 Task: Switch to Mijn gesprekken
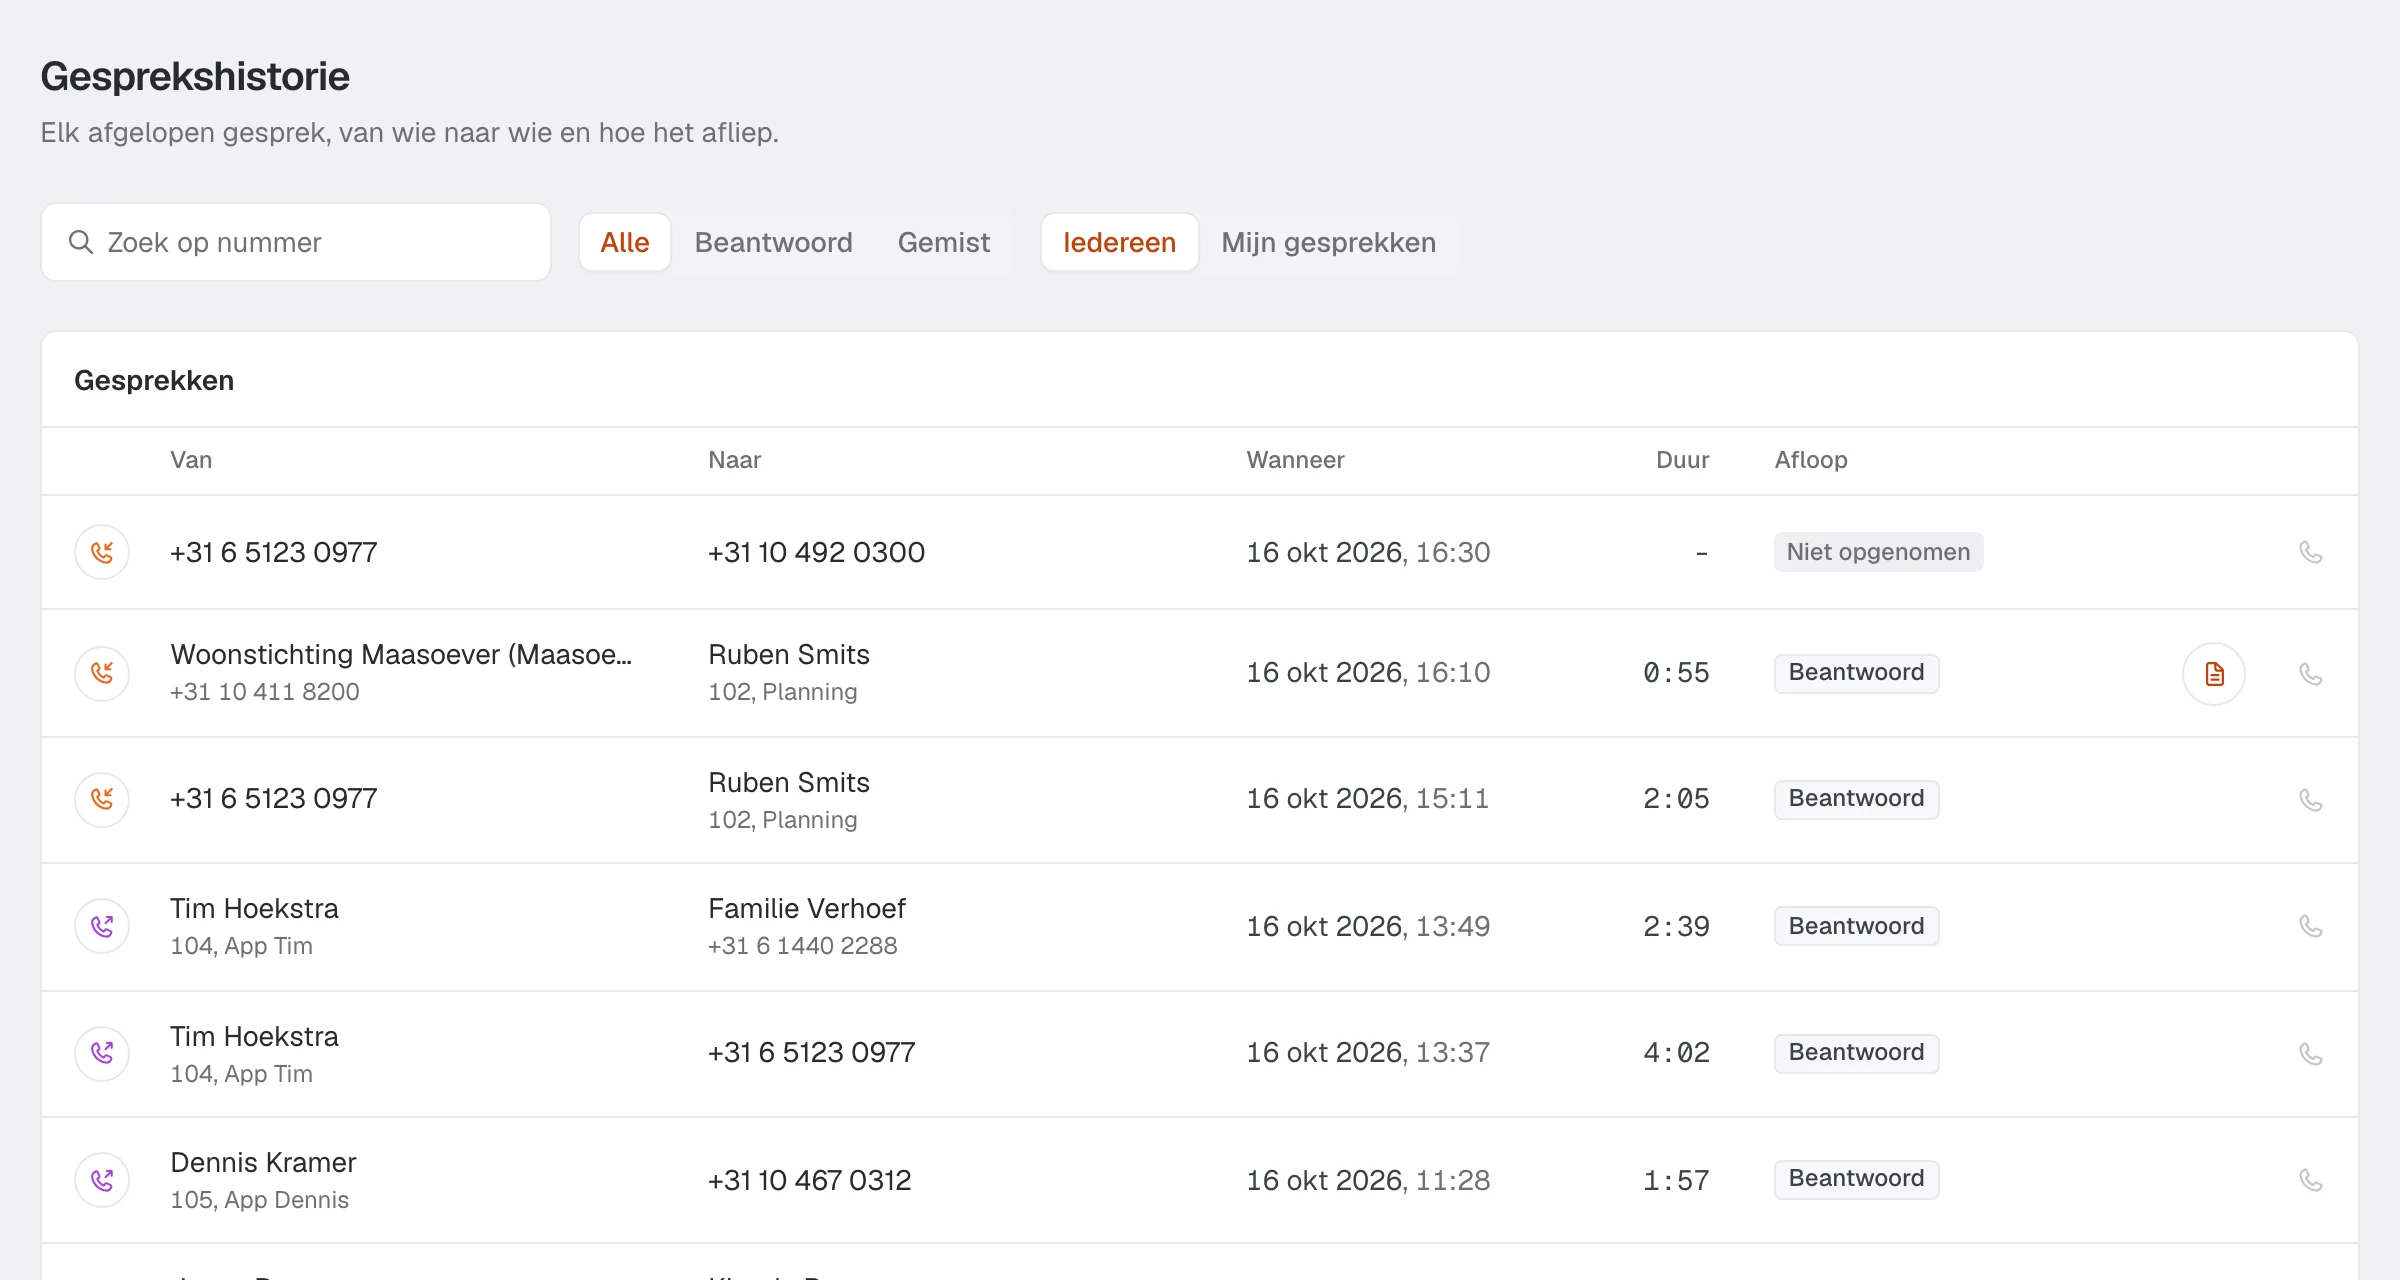[x=1328, y=242]
